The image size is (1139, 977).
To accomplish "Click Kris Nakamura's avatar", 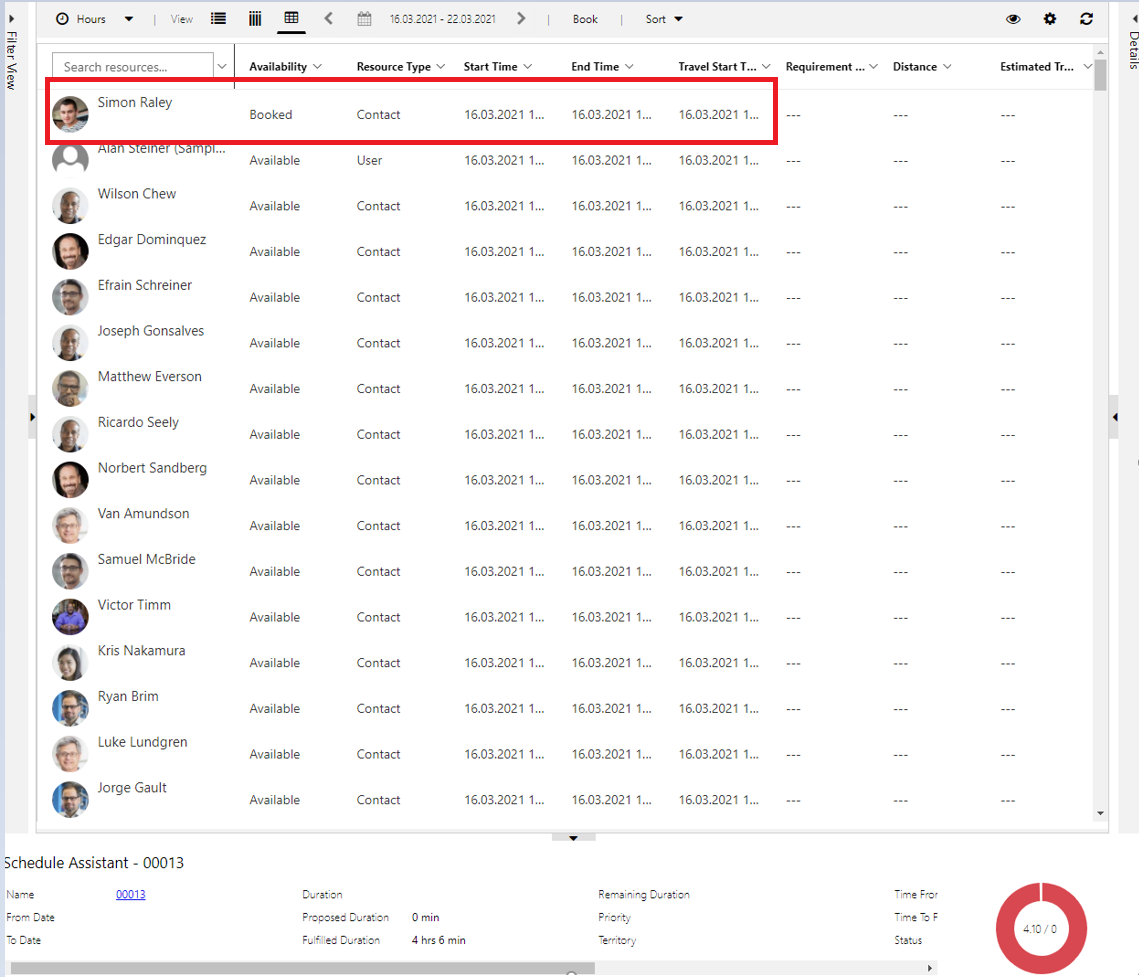I will (x=70, y=662).
